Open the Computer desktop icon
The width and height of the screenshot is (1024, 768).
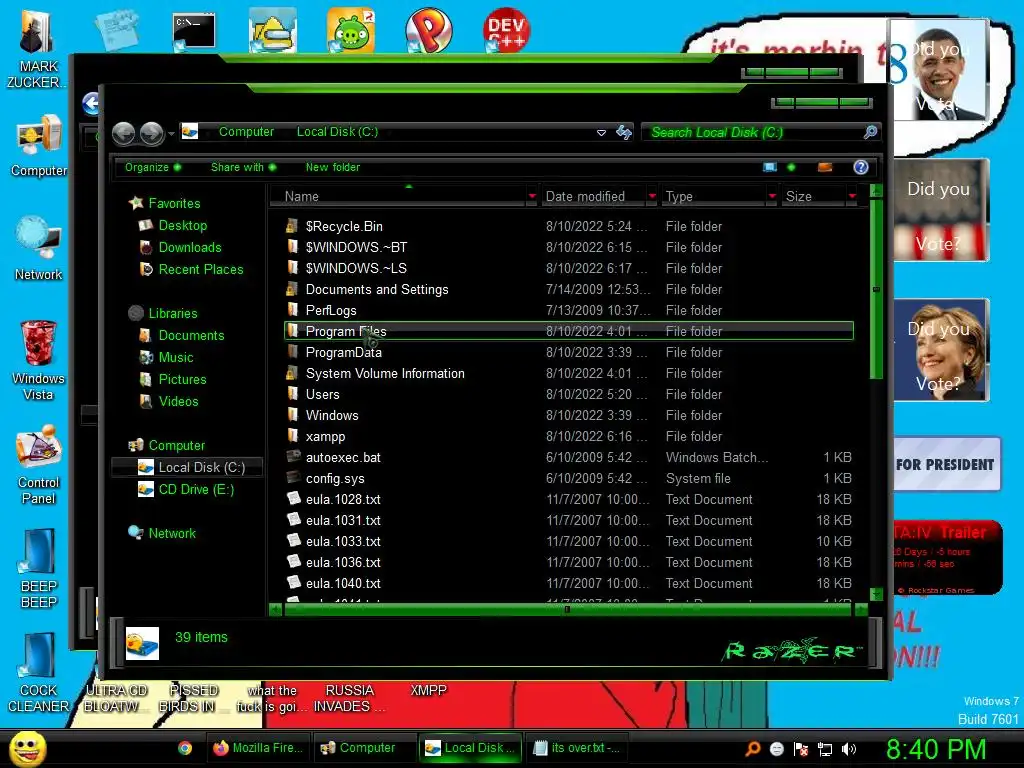click(39, 146)
